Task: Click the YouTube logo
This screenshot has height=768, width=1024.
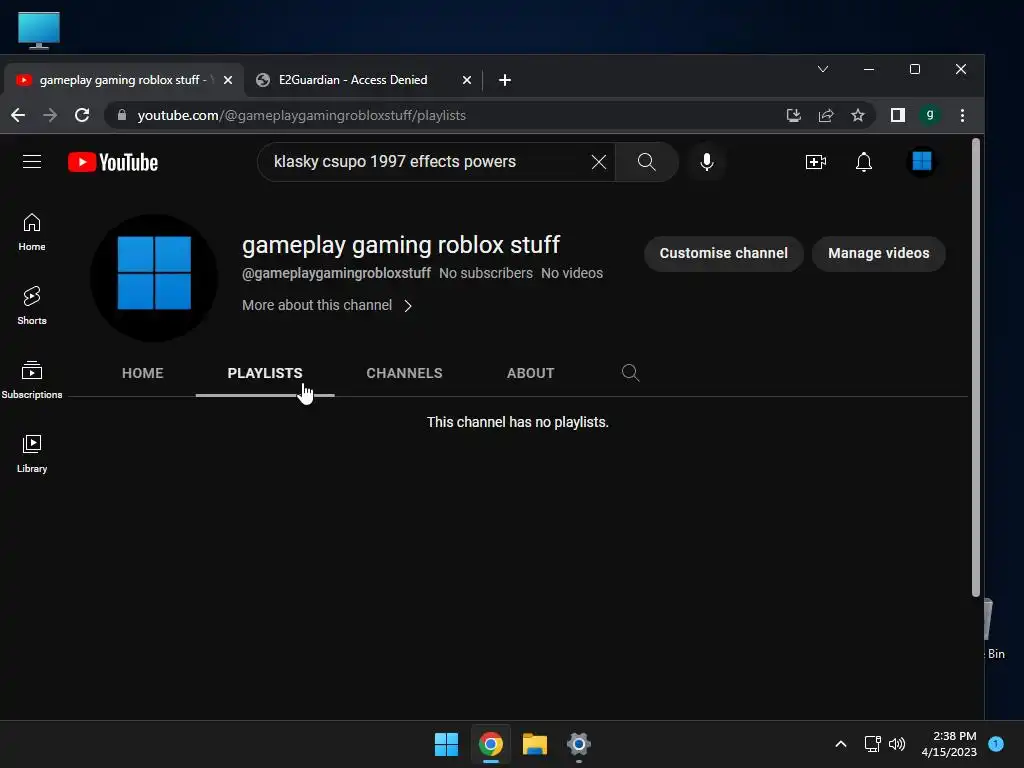Action: (x=113, y=162)
